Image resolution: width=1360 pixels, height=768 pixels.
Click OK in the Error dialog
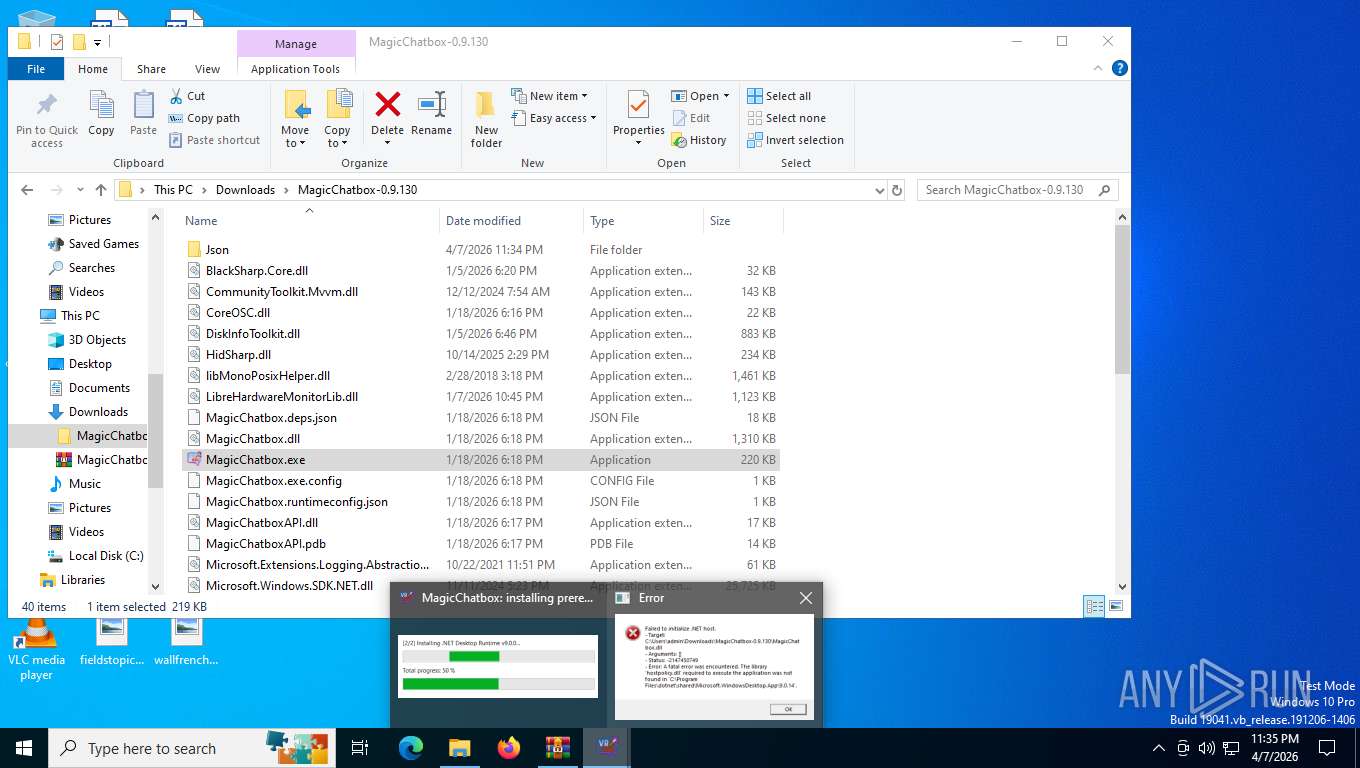coord(788,709)
